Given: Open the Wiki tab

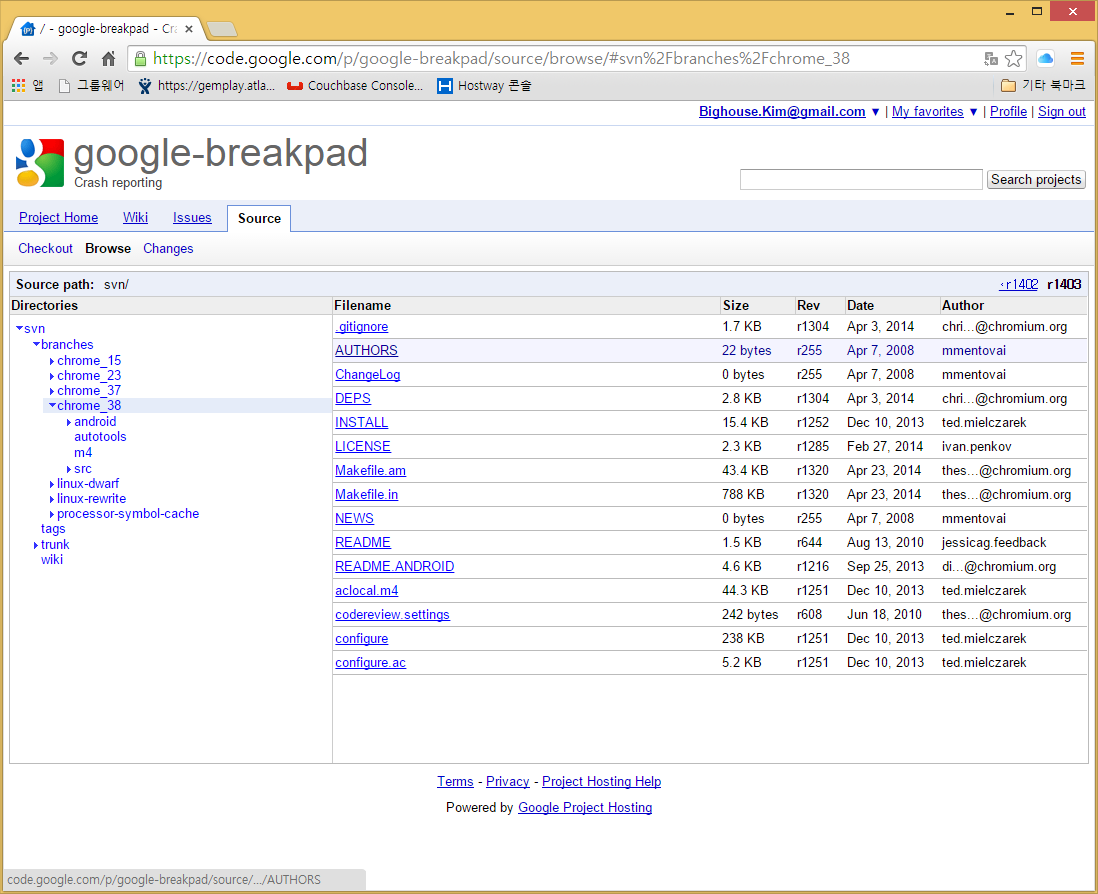Looking at the screenshot, I should pos(135,218).
